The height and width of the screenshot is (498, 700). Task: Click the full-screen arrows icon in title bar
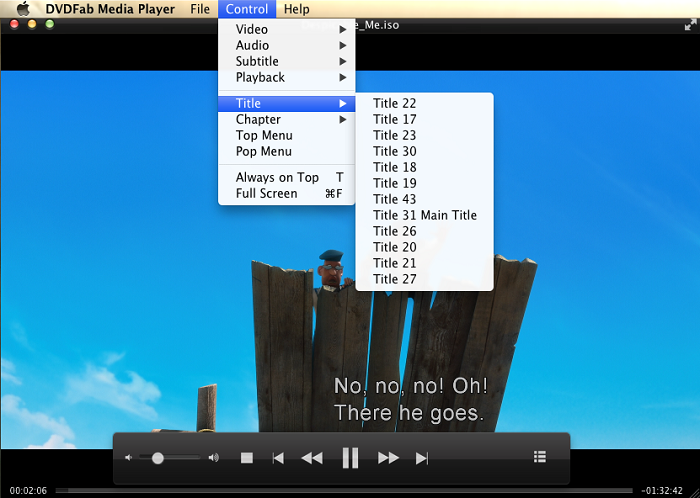coord(690,25)
